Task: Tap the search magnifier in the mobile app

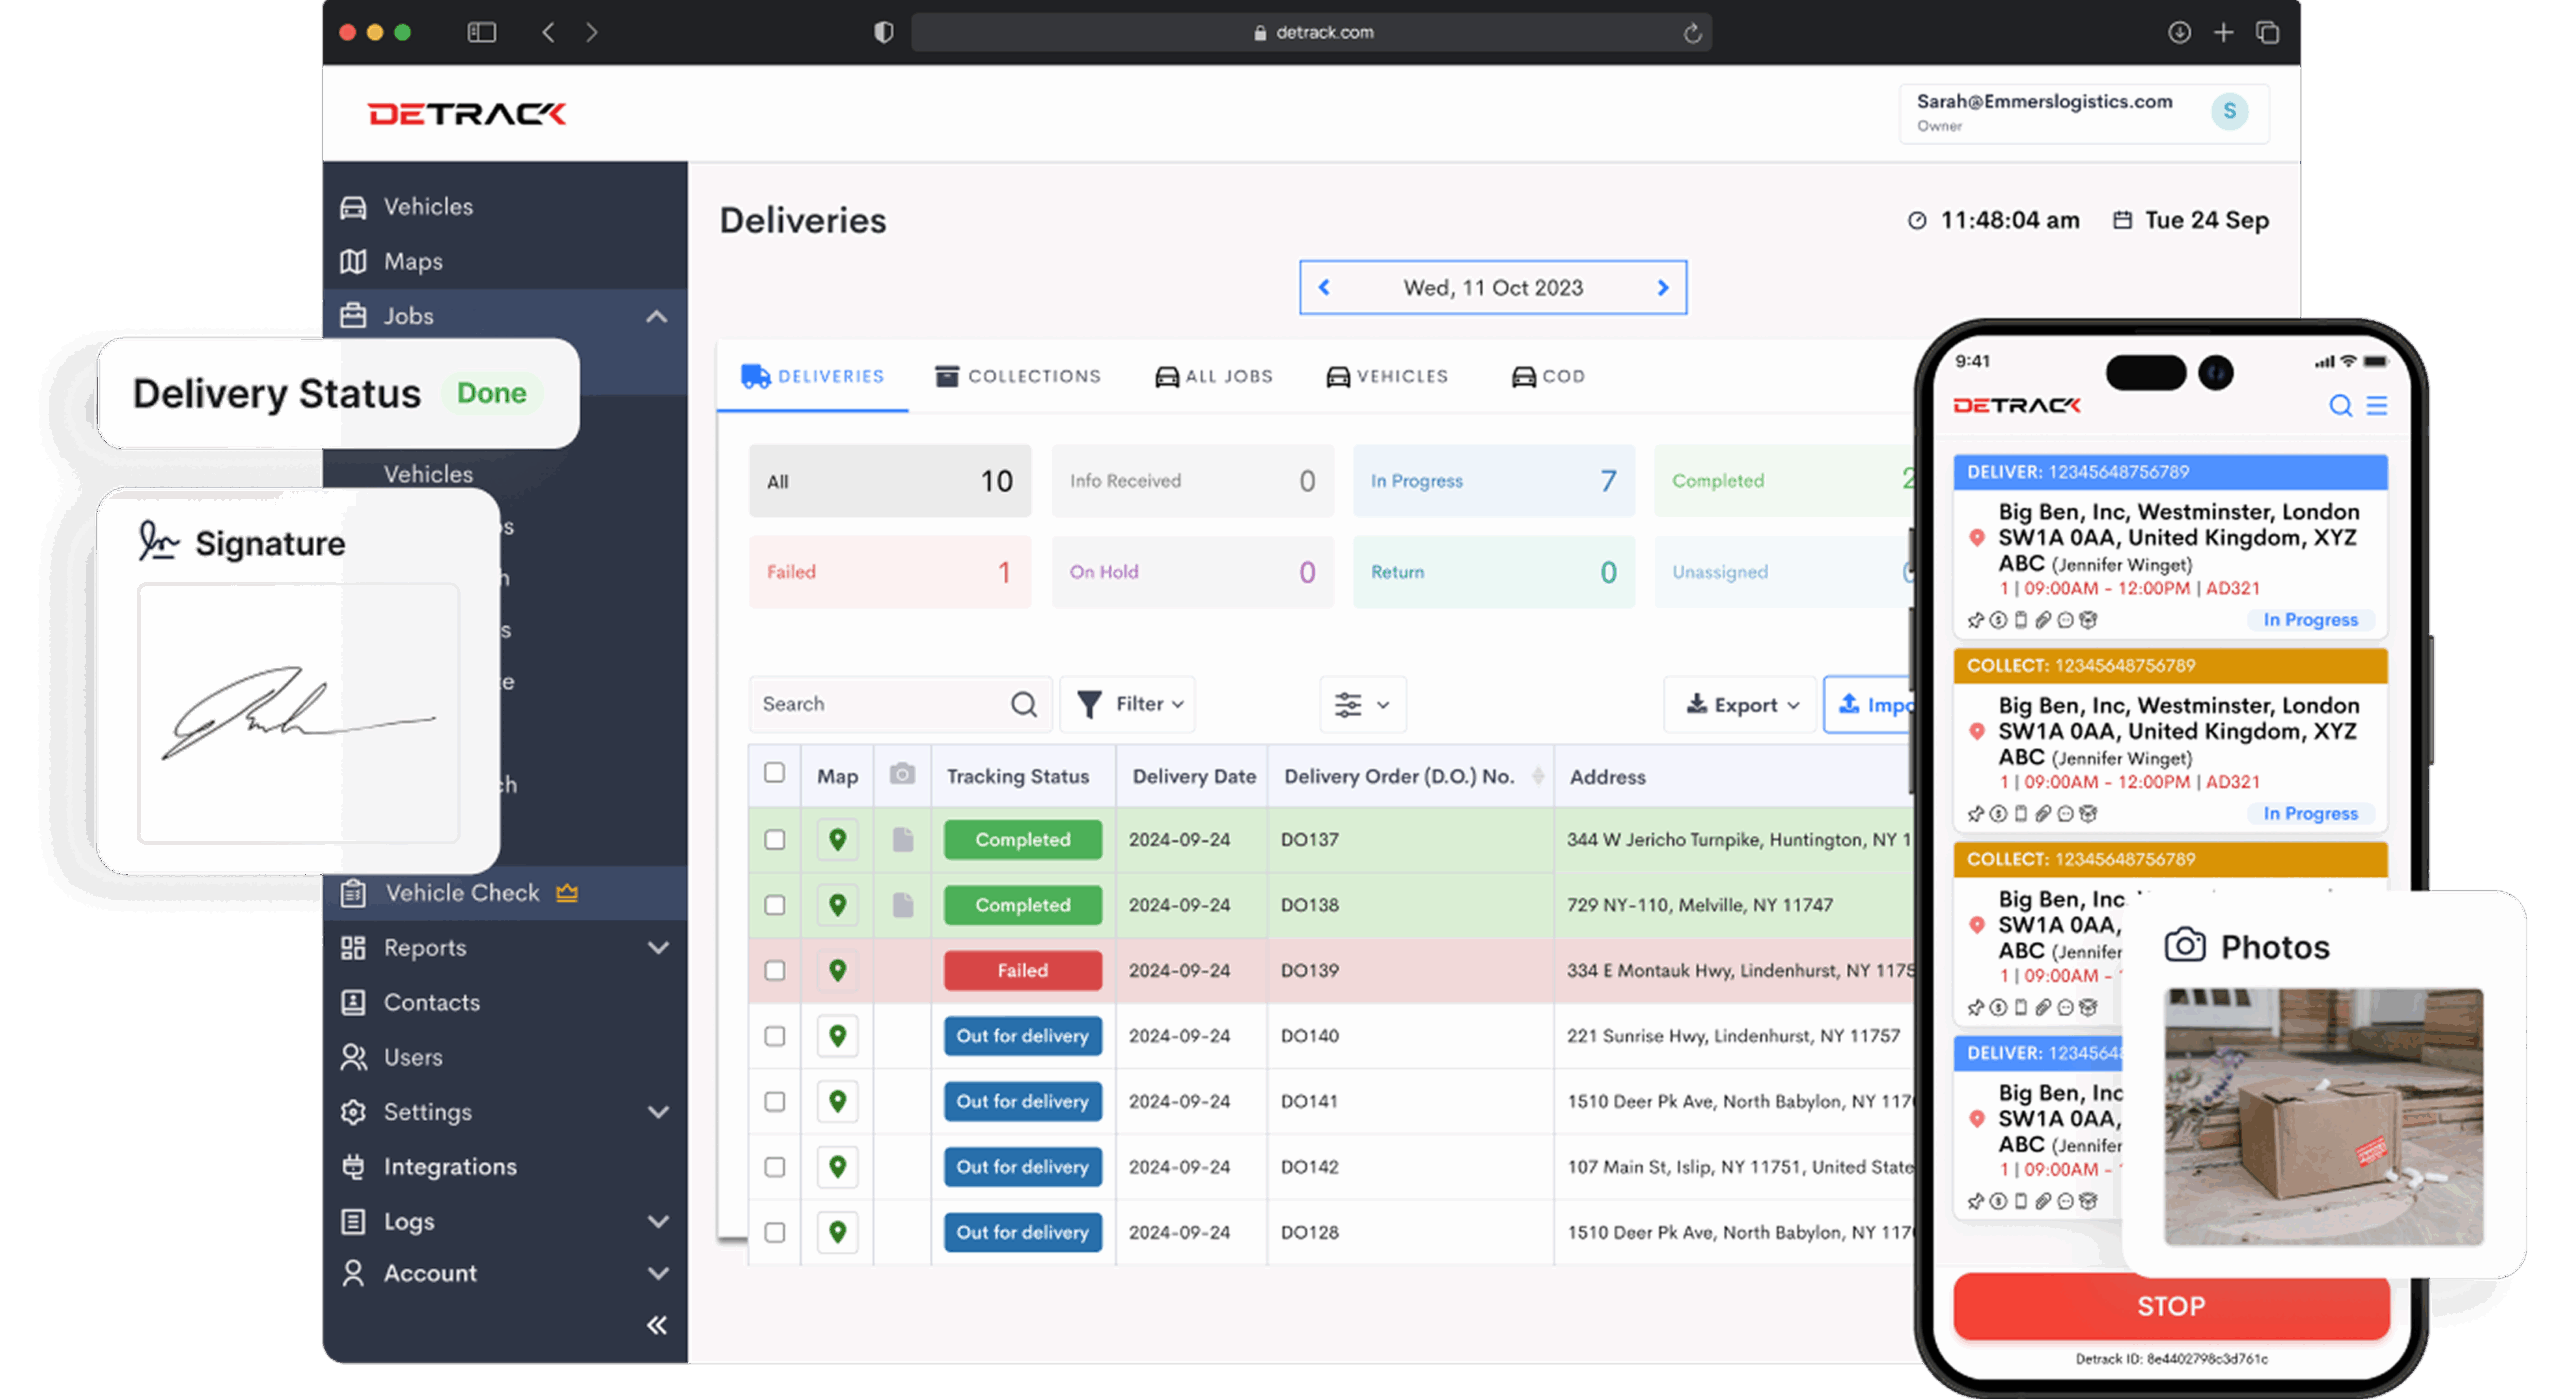Action: coord(2340,406)
